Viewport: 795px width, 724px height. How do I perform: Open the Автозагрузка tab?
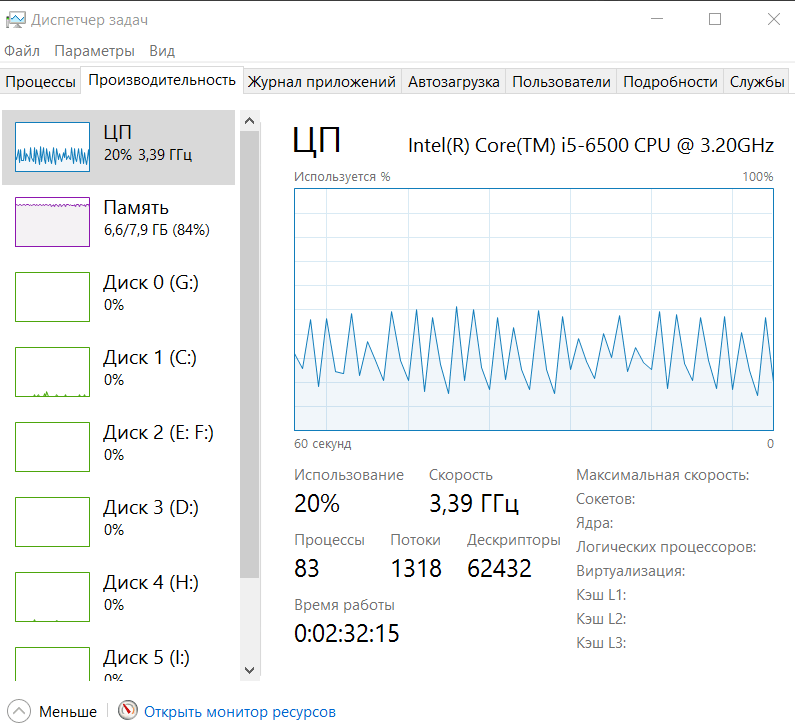[454, 82]
